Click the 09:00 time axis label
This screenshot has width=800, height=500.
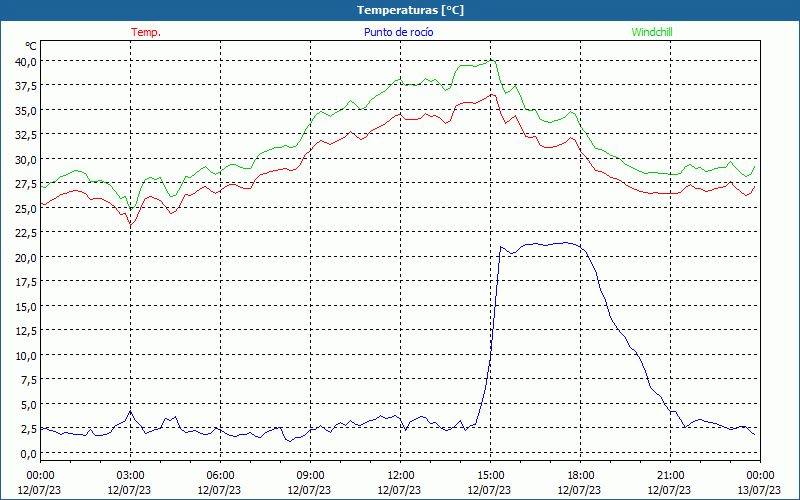(x=310, y=476)
